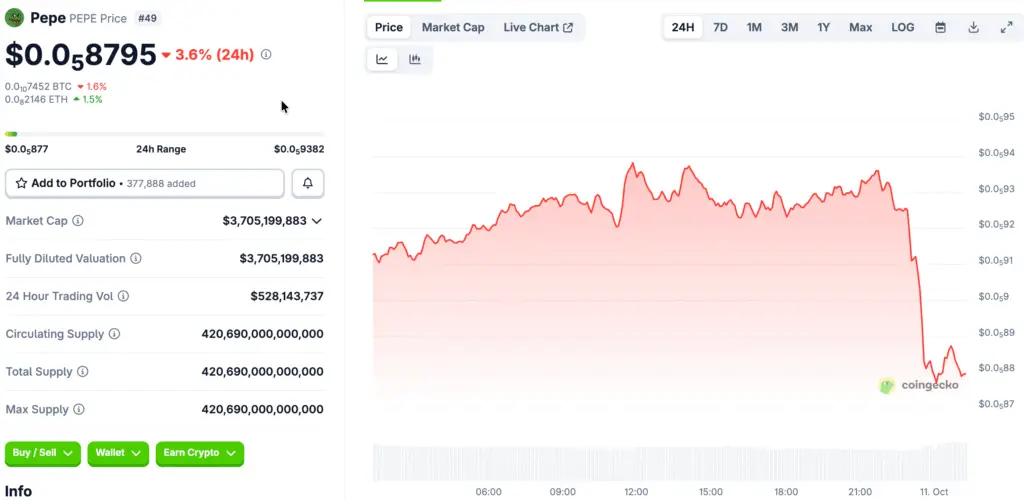Click info icon next to Market Cap
The image size is (1024, 500).
point(78,221)
